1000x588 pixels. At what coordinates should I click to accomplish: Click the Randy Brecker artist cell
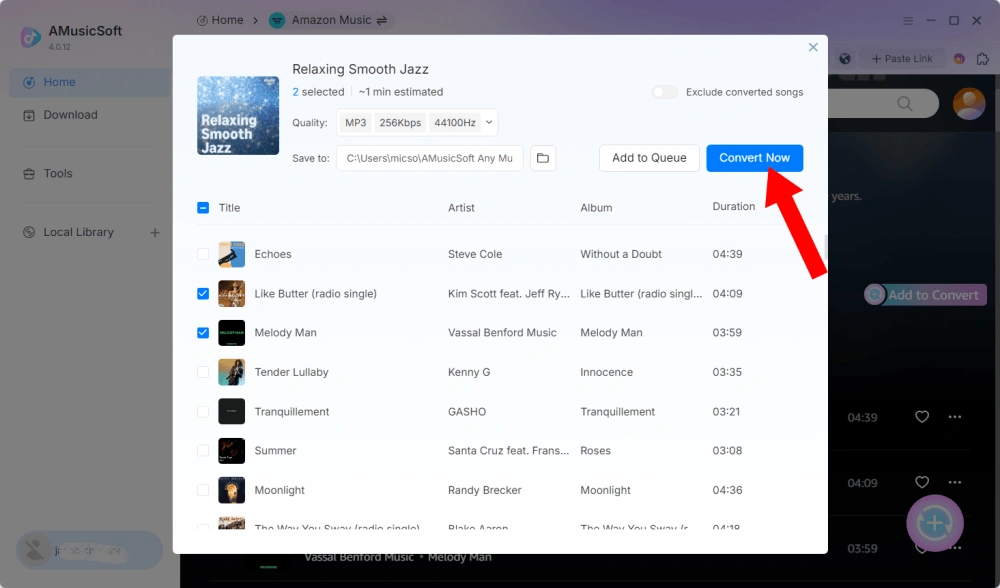click(x=484, y=490)
